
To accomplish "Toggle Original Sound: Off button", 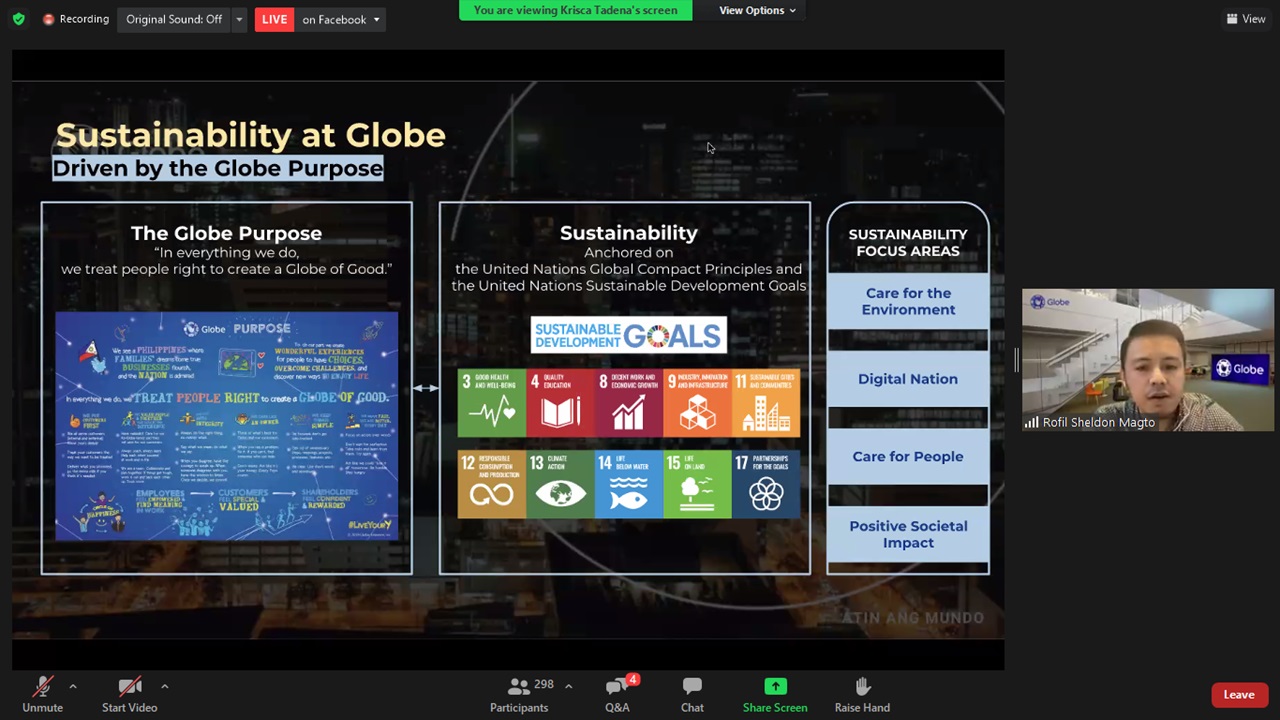I will click(x=173, y=19).
